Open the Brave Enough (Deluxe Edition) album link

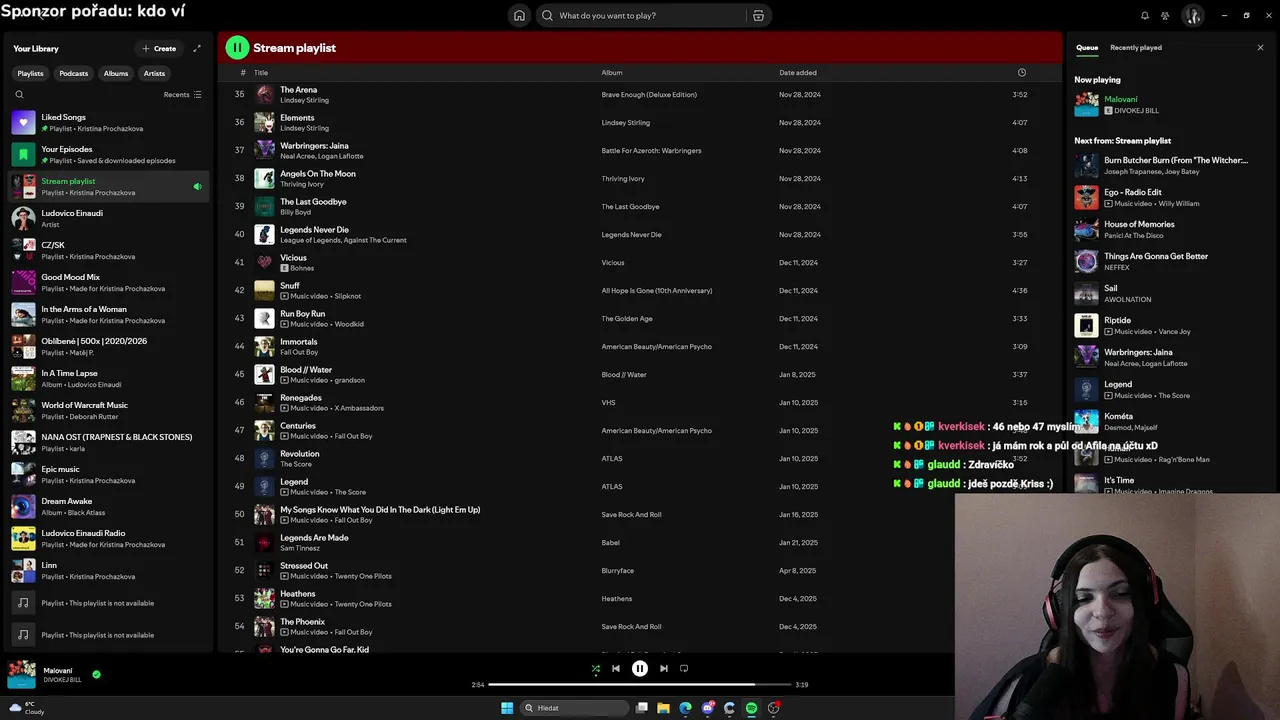[649, 94]
